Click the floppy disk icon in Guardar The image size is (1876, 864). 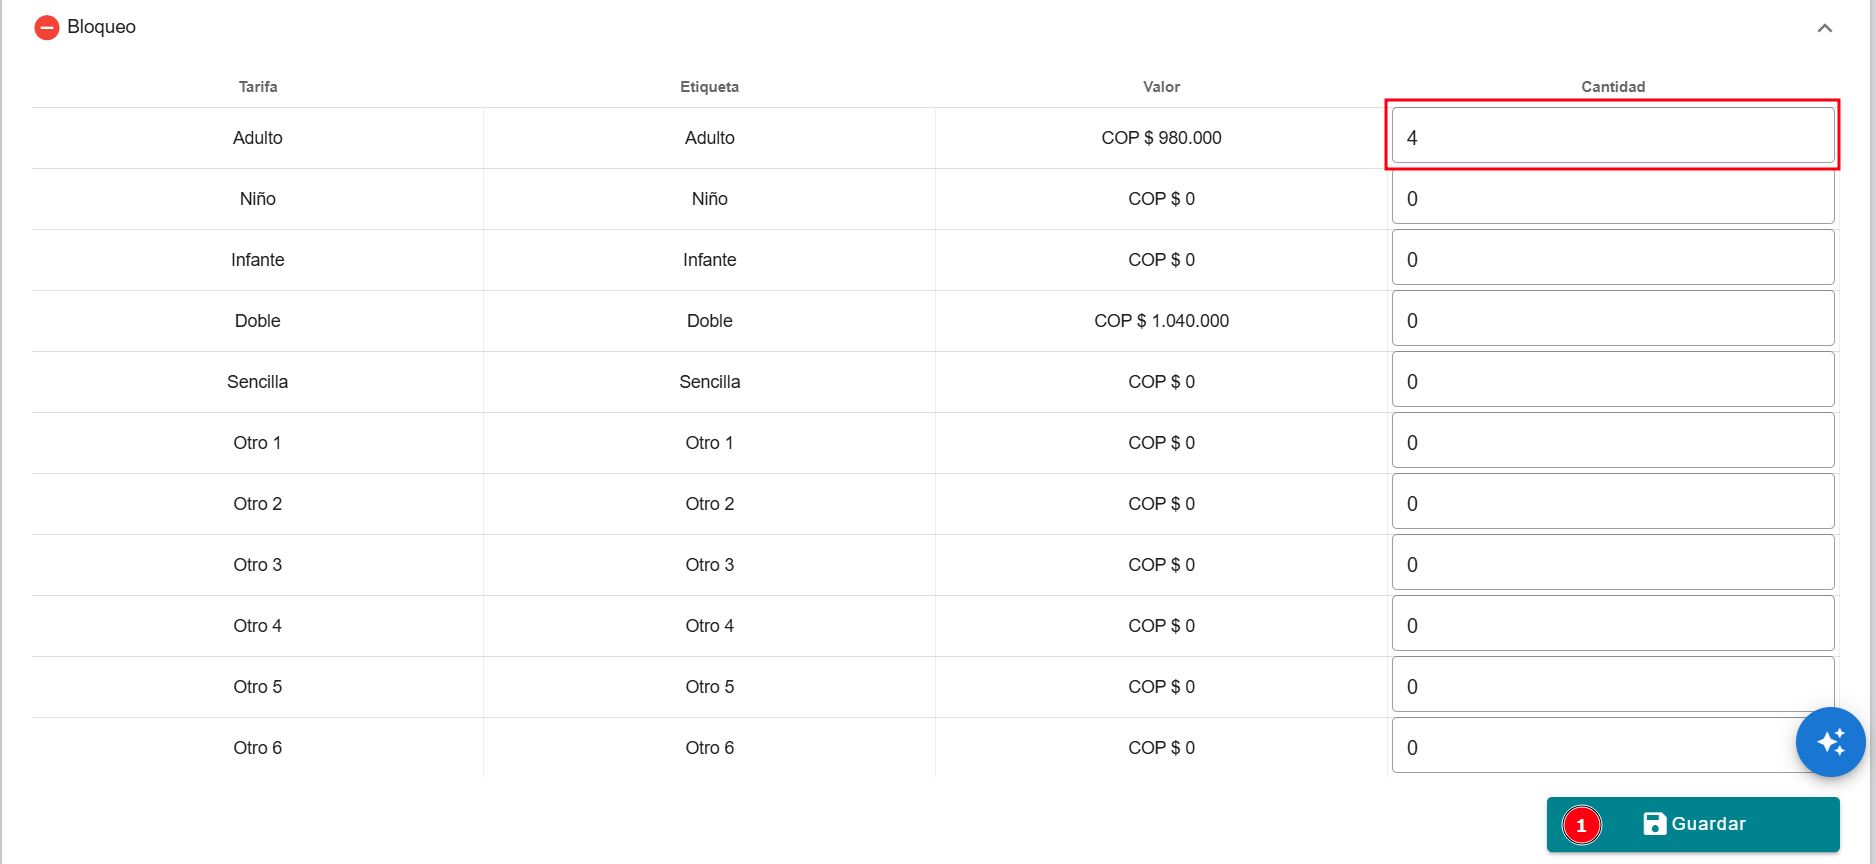[1654, 824]
